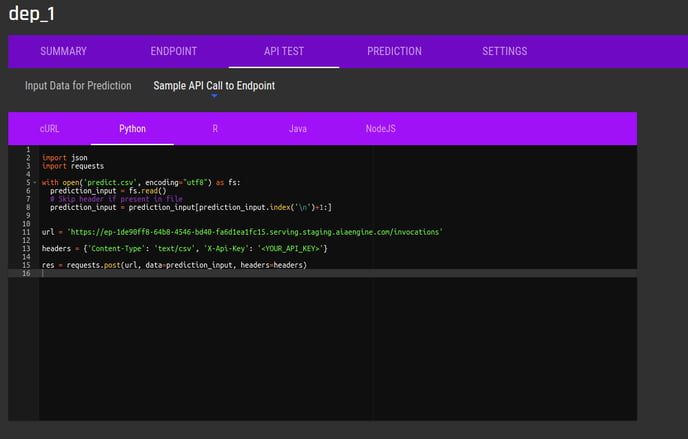Switch to the Java code sample
This screenshot has height=439, width=688.
(x=298, y=128)
